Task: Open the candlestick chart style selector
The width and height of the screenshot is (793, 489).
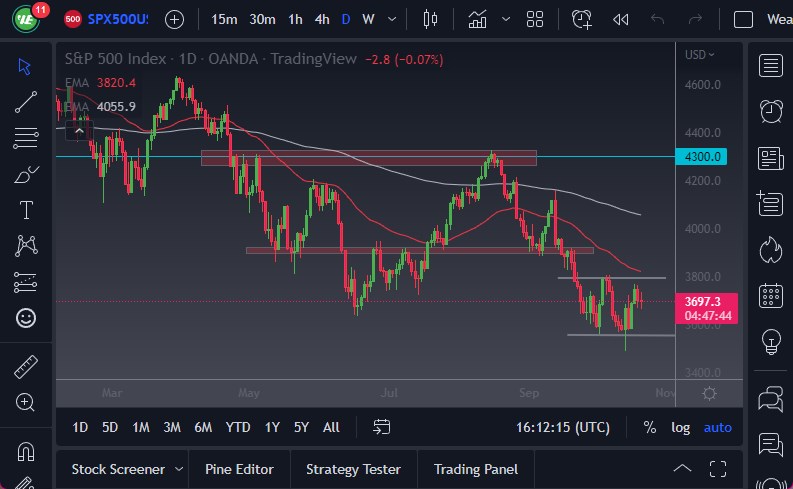Action: (431, 19)
